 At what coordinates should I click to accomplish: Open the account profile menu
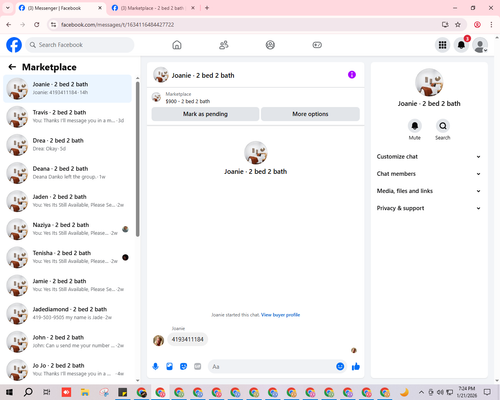tap(480, 45)
